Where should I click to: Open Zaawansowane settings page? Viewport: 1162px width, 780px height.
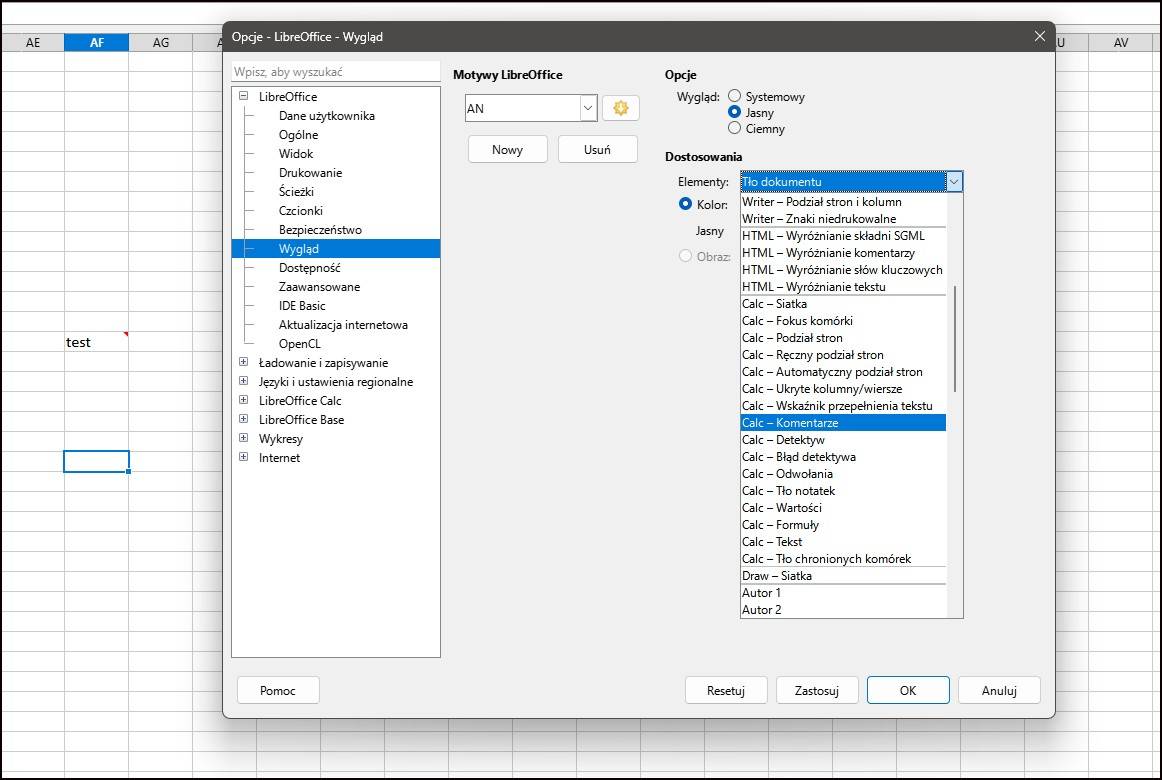(x=319, y=287)
